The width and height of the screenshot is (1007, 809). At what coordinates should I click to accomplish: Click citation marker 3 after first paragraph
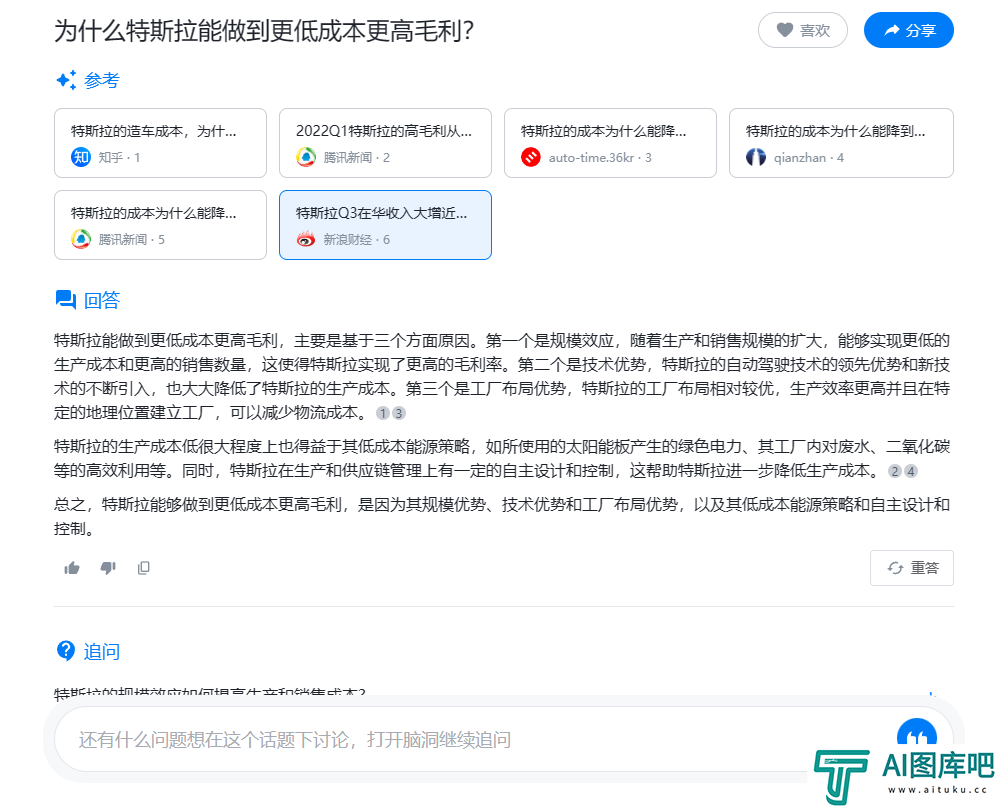(x=399, y=413)
